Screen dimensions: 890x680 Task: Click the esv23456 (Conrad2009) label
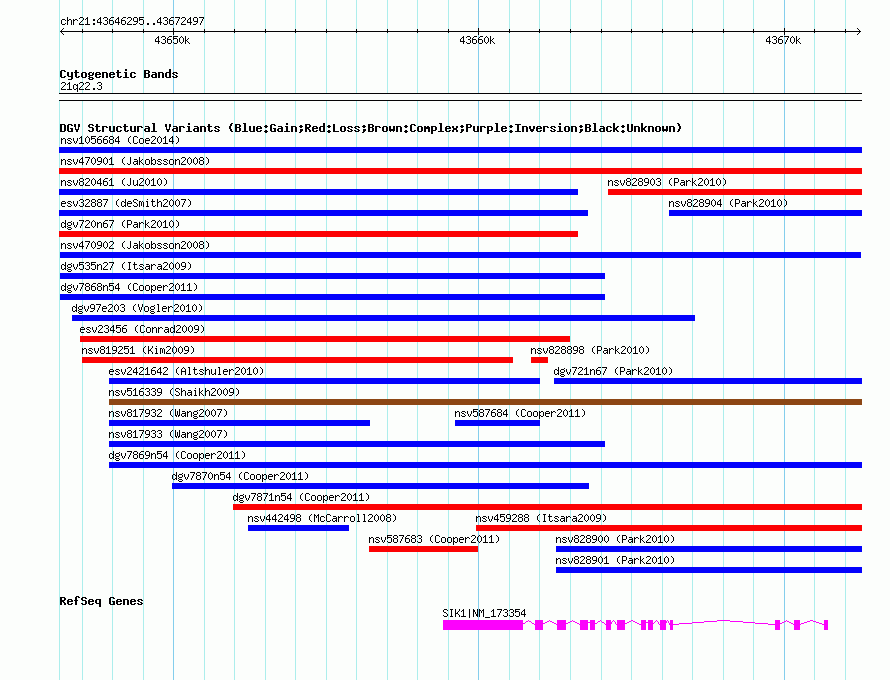pyautogui.click(x=142, y=329)
